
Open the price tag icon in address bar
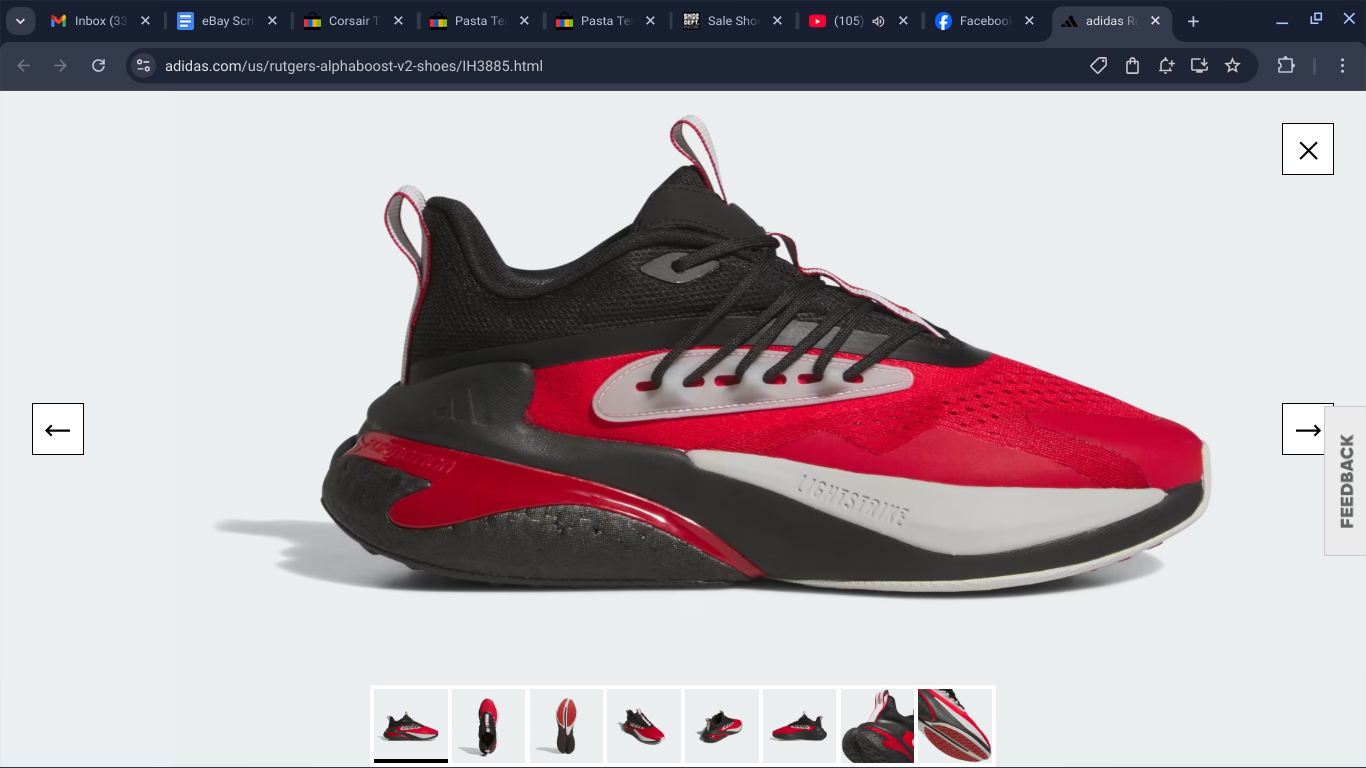[1098, 66]
